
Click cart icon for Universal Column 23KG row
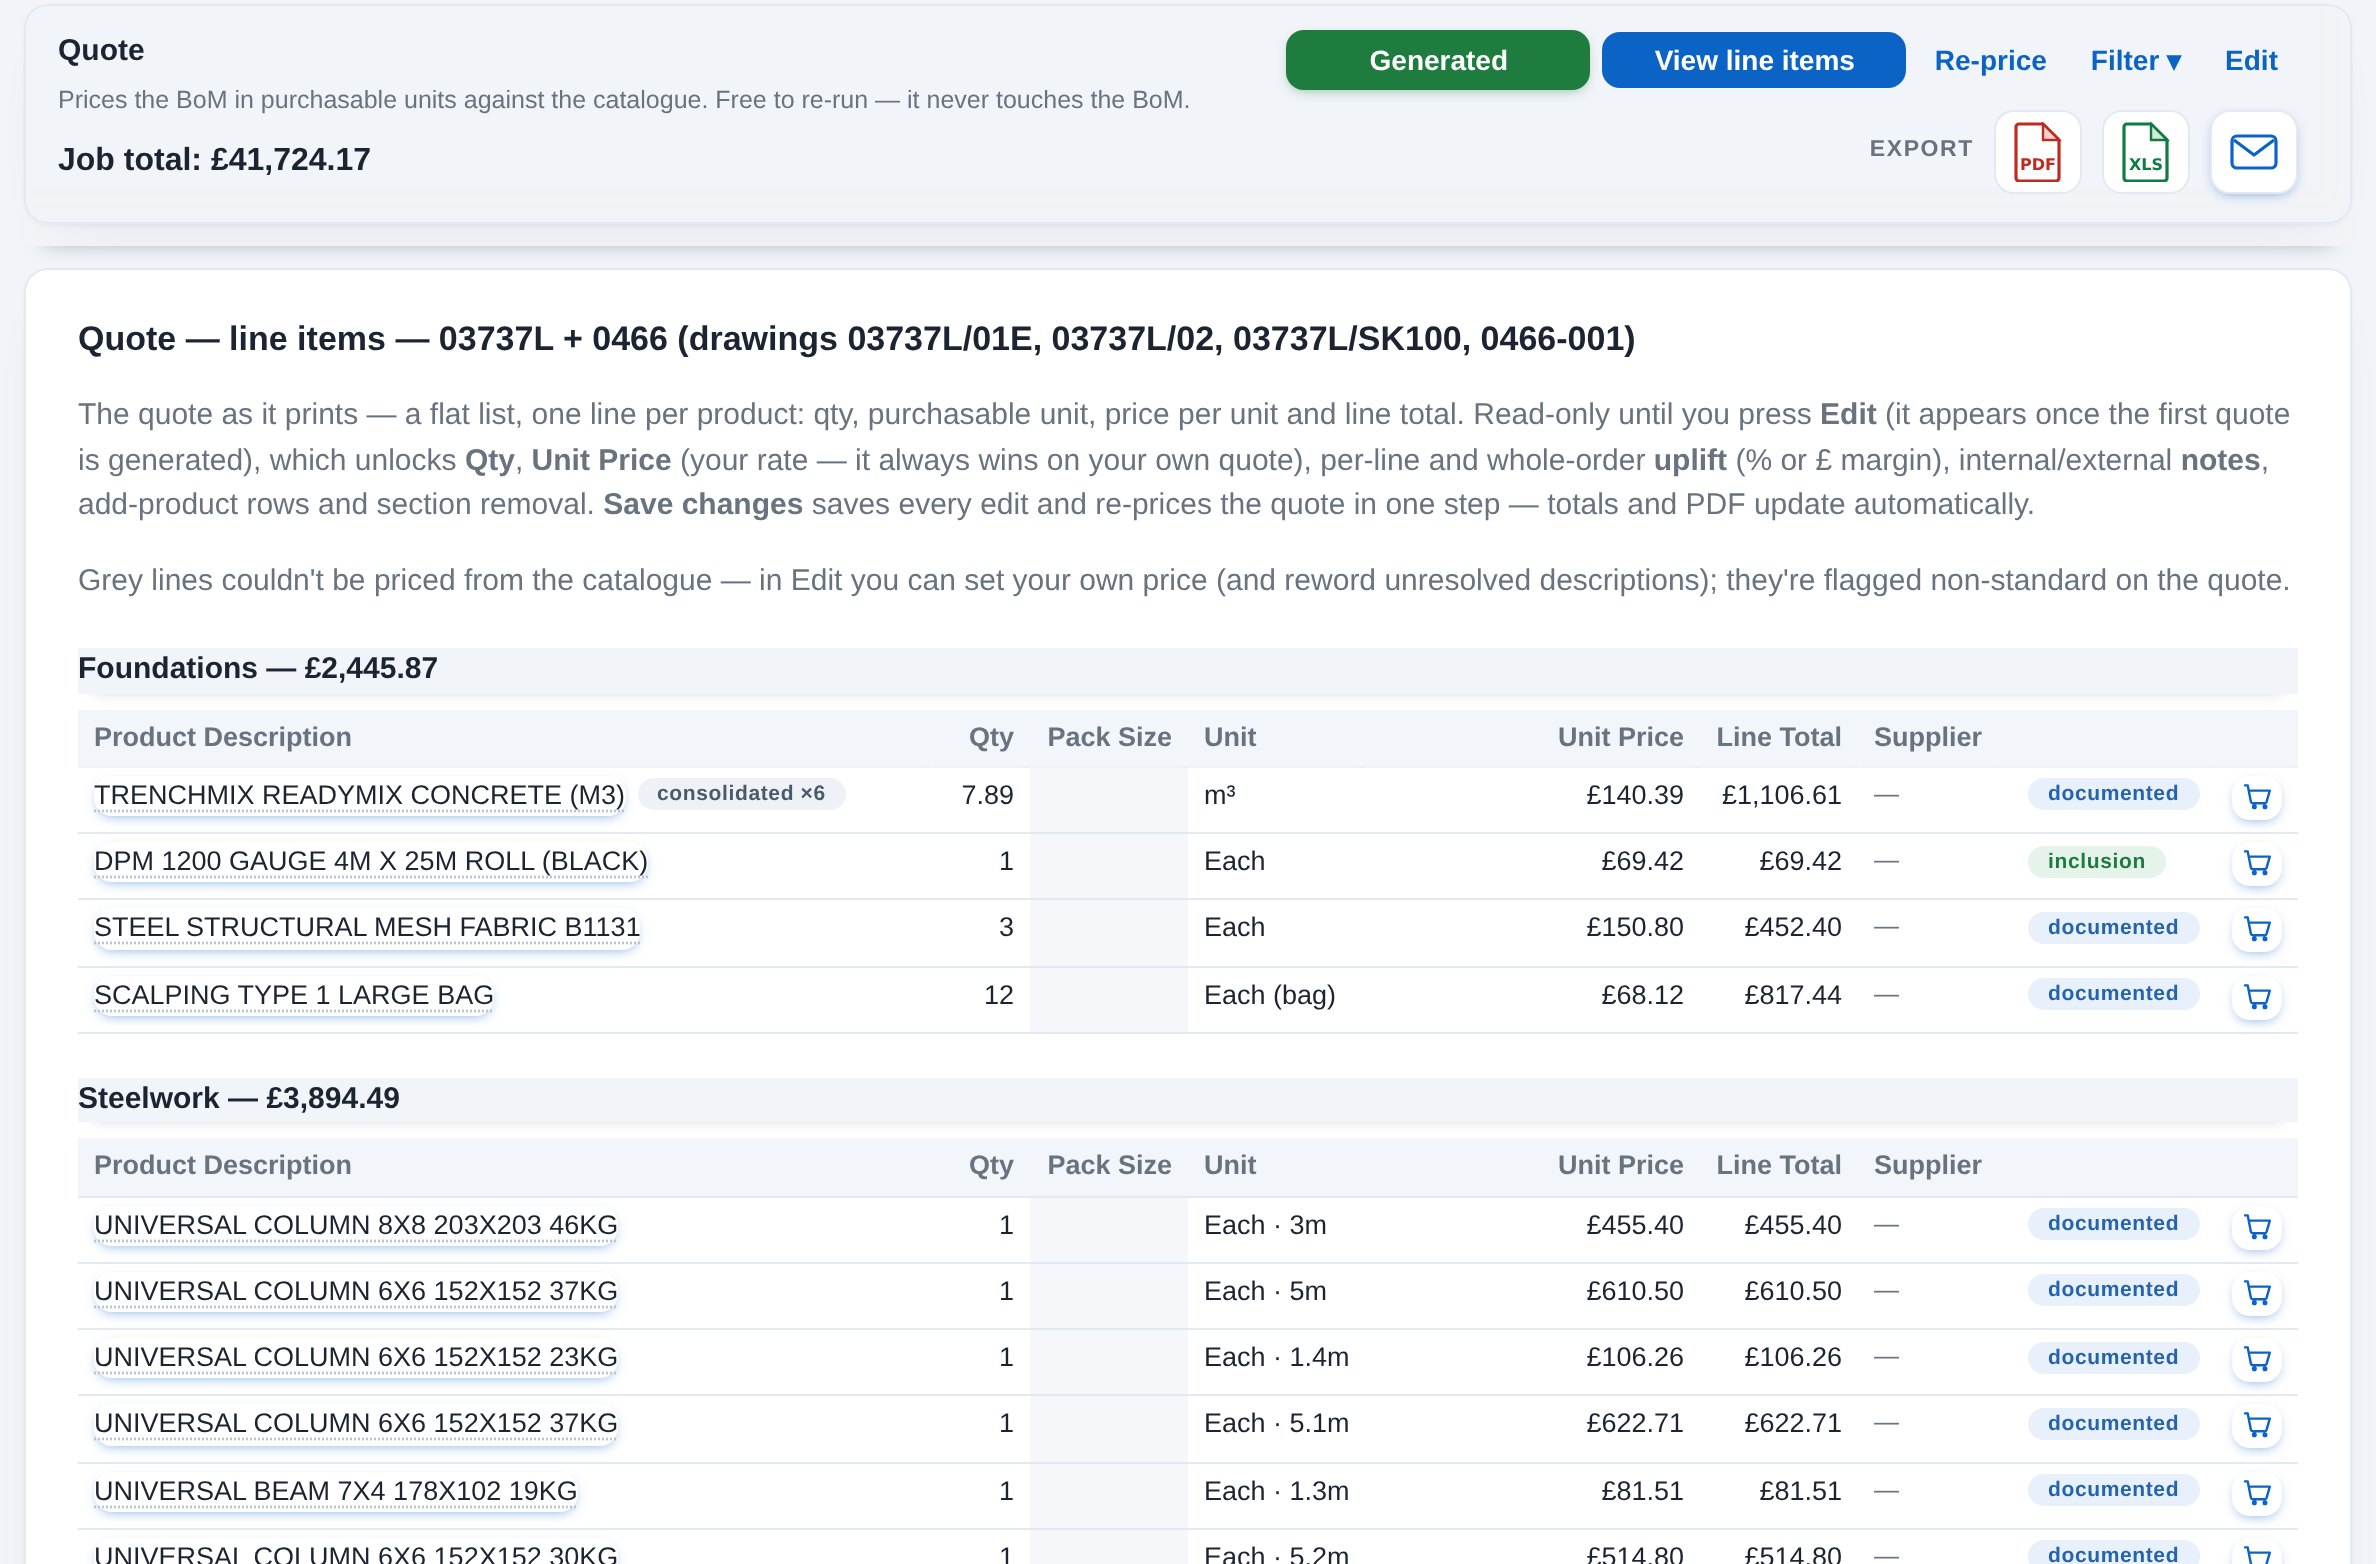2257,1359
